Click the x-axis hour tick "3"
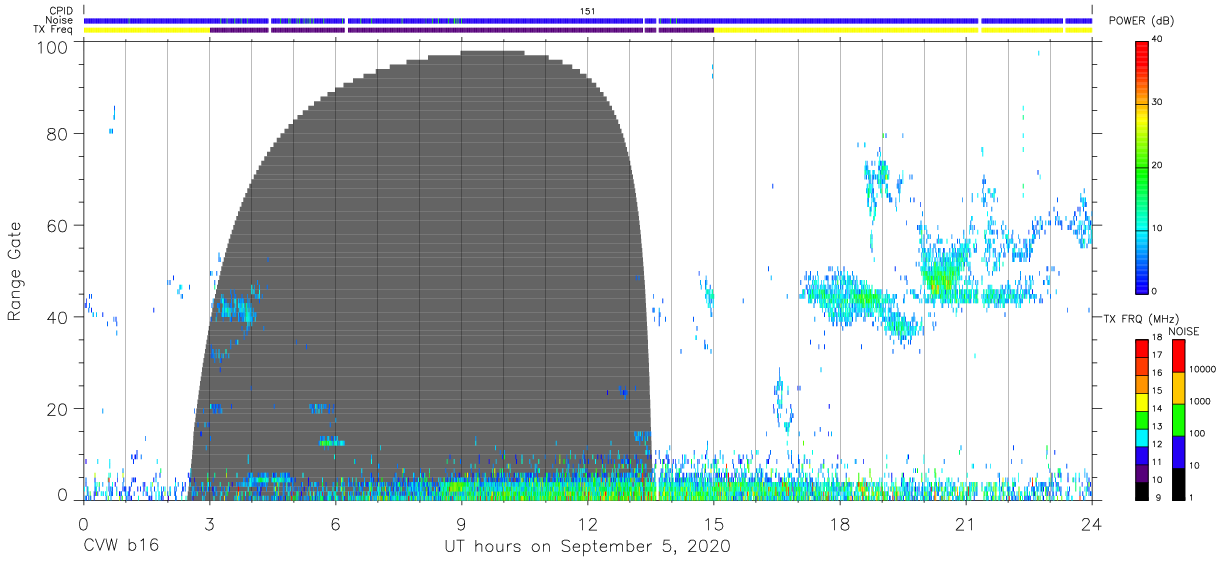Screen dimensions: 1228x567 pyautogui.click(x=209, y=522)
